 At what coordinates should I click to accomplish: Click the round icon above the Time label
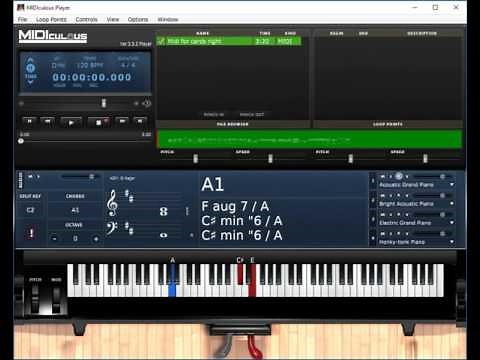pyautogui.click(x=30, y=68)
